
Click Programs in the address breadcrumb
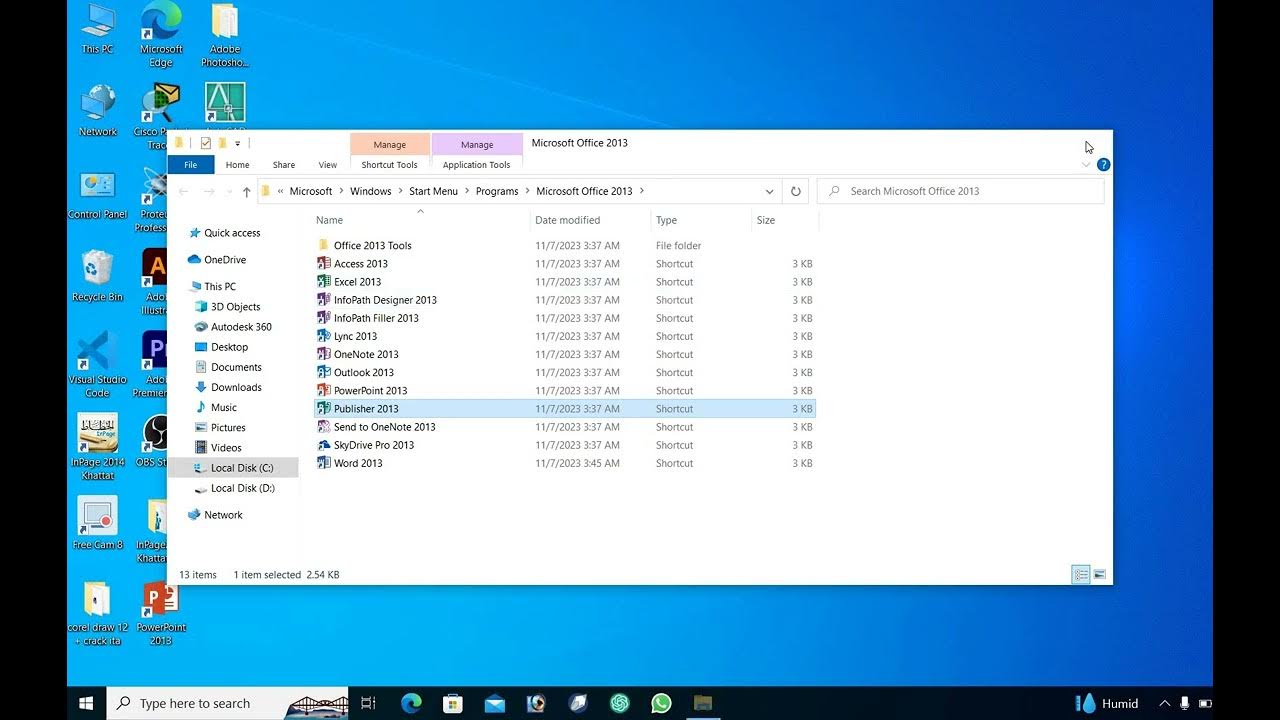[497, 191]
